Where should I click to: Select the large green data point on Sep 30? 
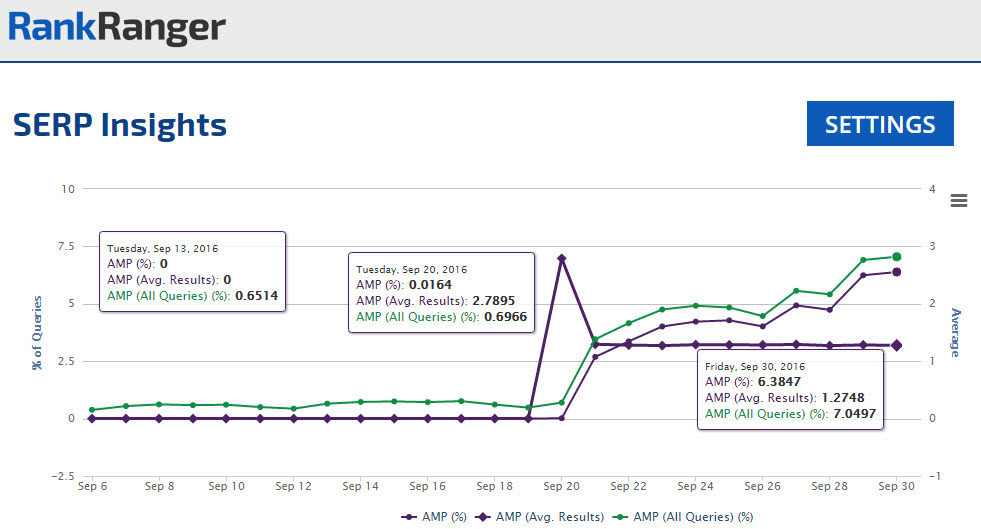[896, 257]
